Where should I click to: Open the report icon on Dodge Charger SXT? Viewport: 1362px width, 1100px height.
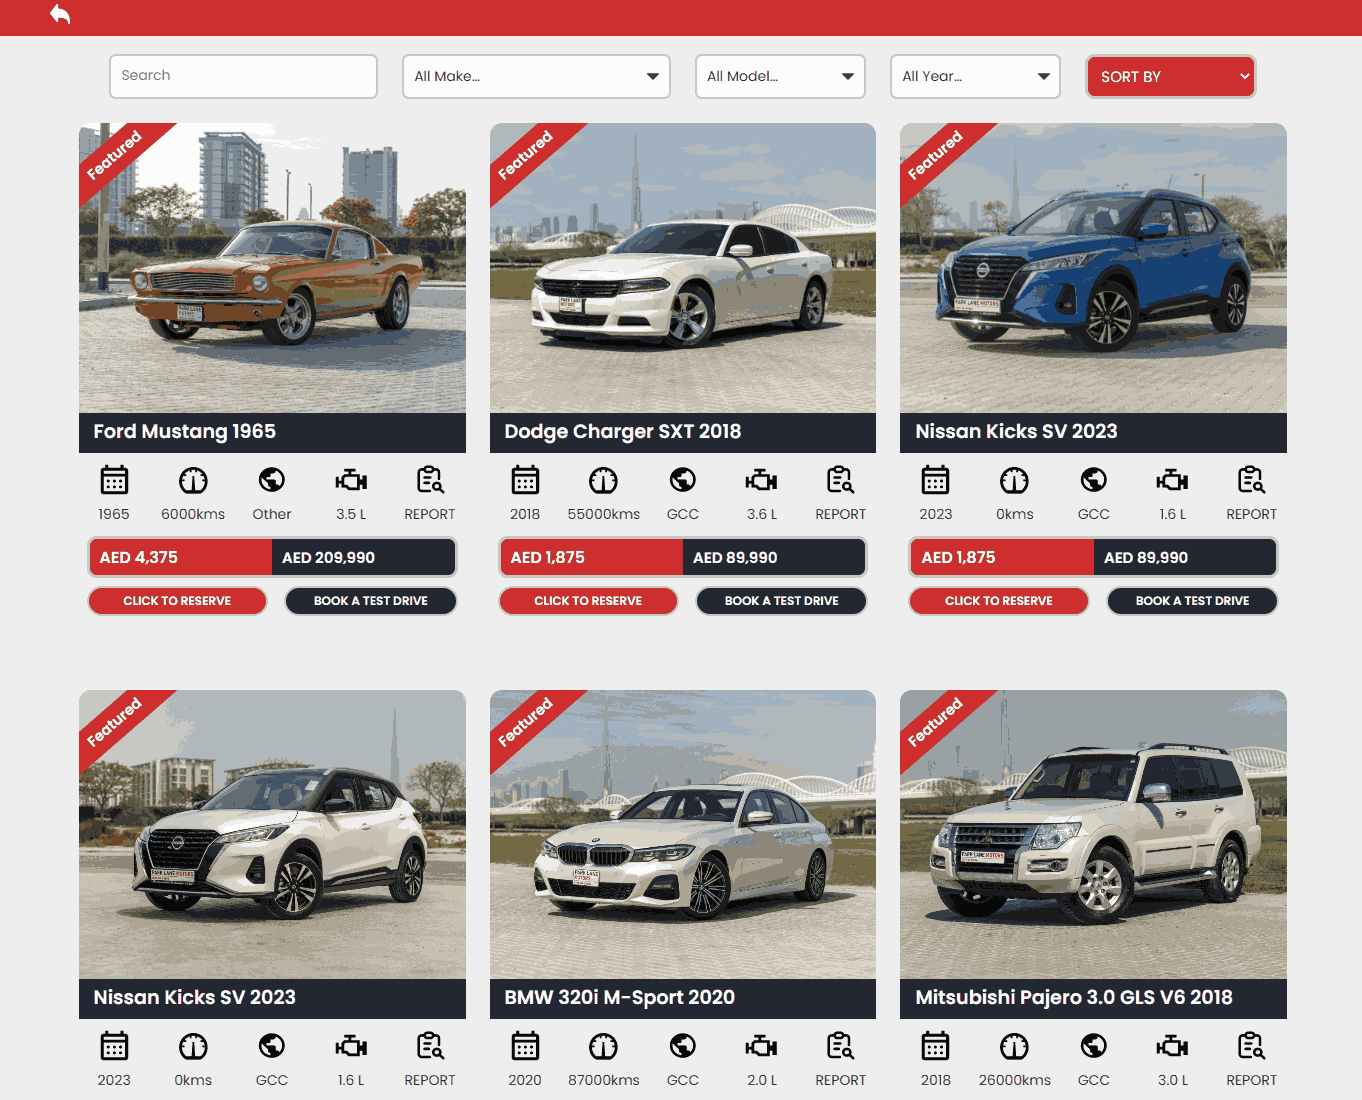pos(841,480)
